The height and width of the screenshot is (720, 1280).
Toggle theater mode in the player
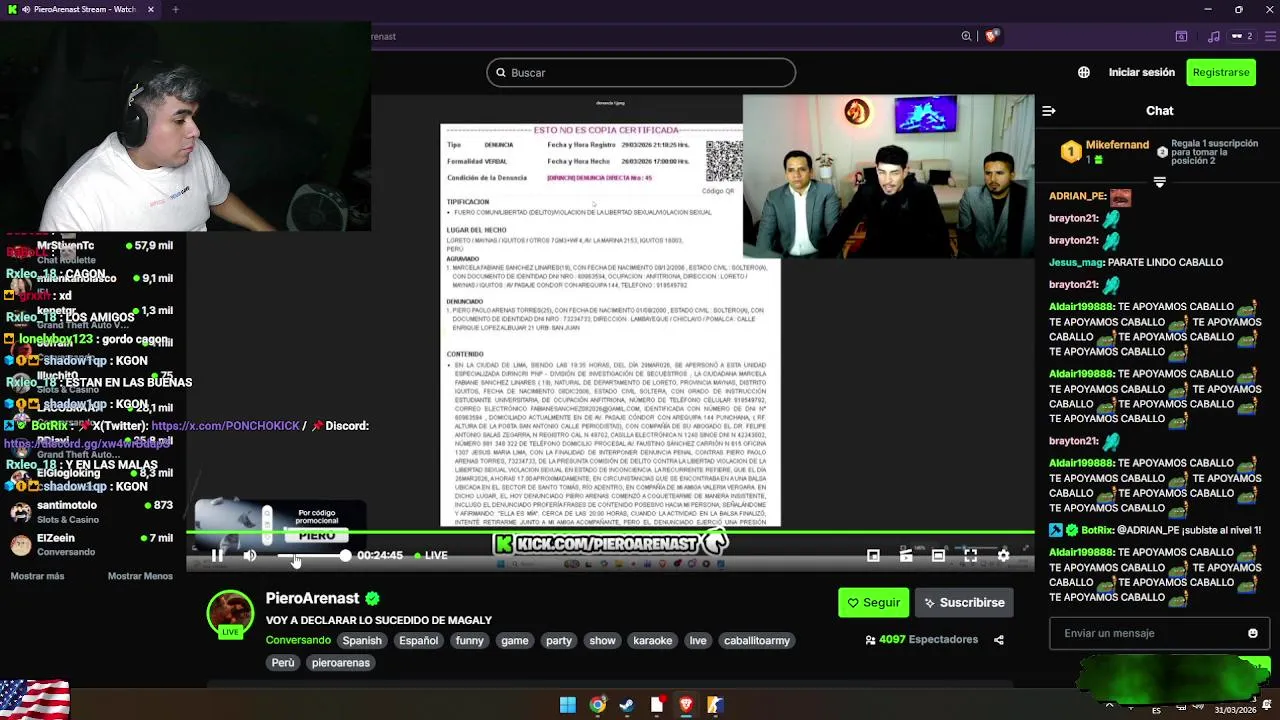coord(938,555)
